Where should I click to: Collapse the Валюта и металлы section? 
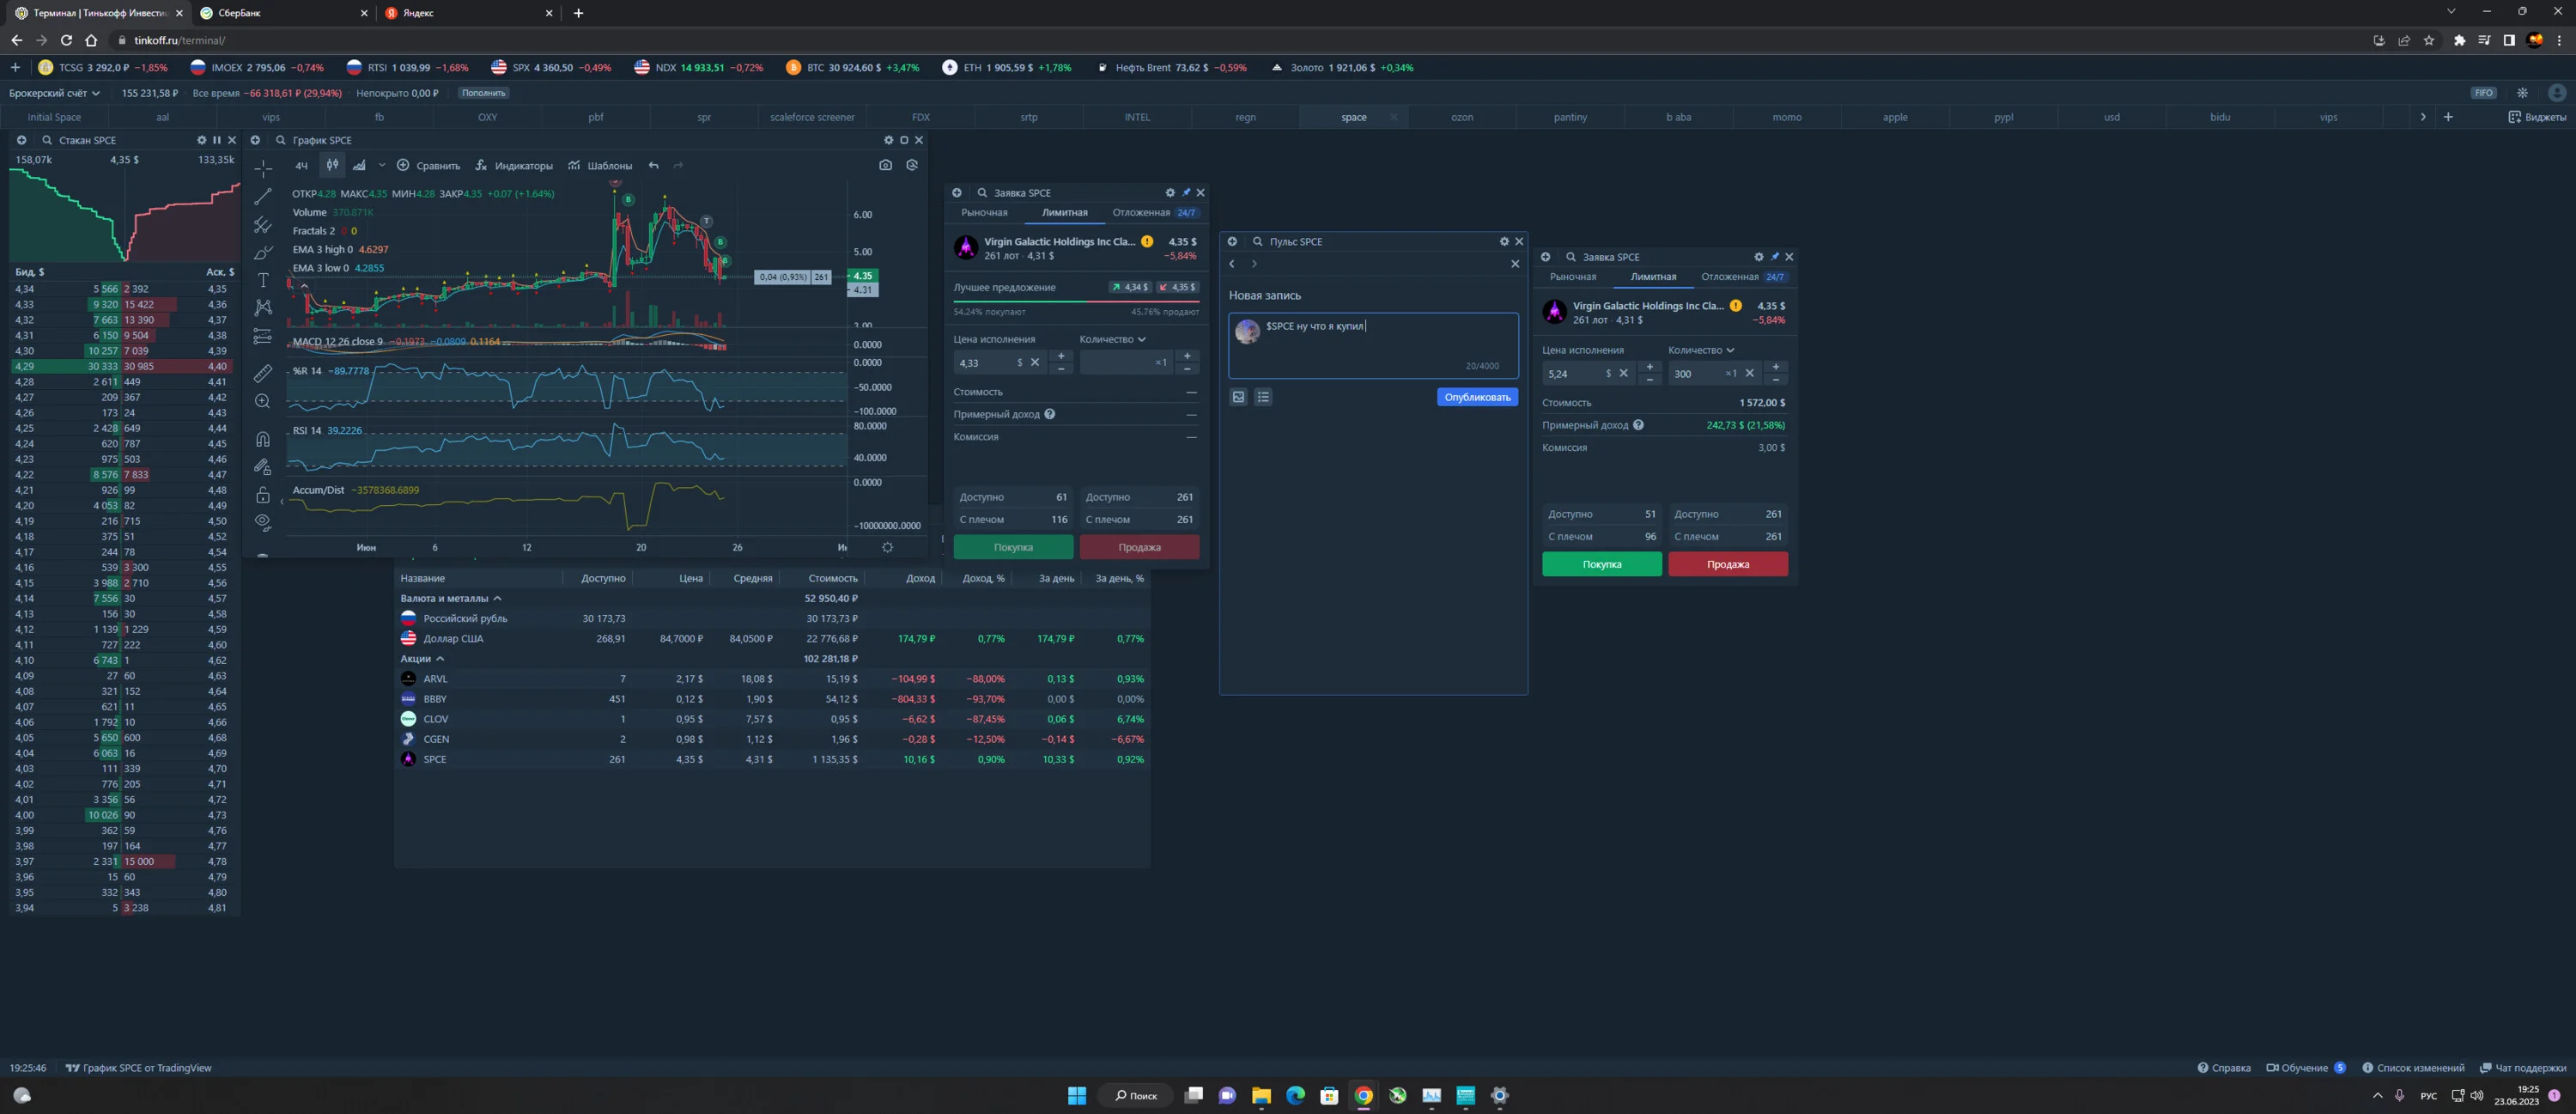click(x=451, y=598)
